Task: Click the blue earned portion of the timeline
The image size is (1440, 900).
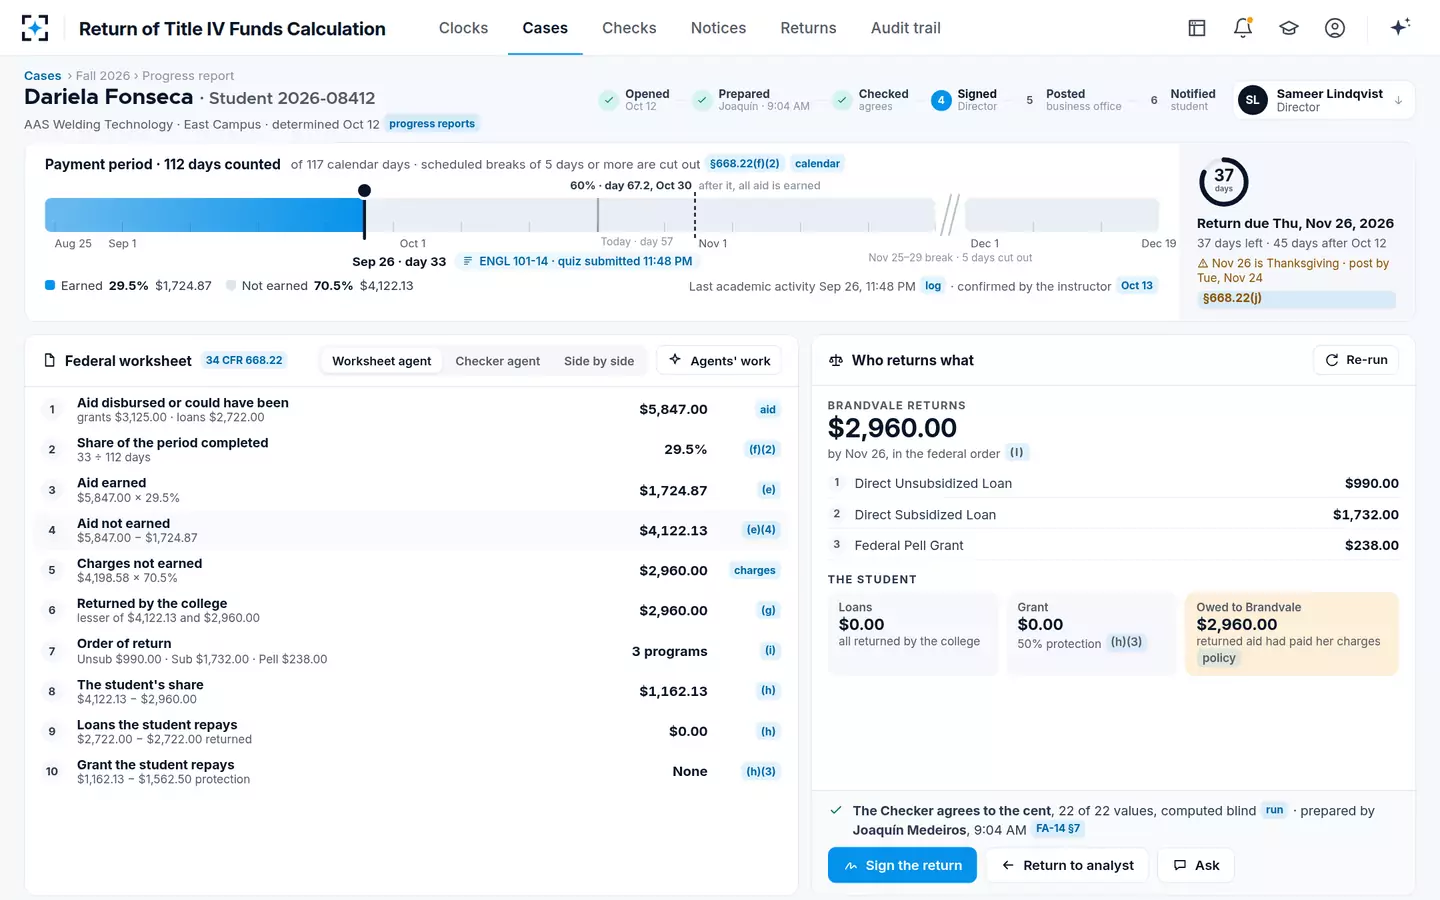Action: pyautogui.click(x=204, y=215)
